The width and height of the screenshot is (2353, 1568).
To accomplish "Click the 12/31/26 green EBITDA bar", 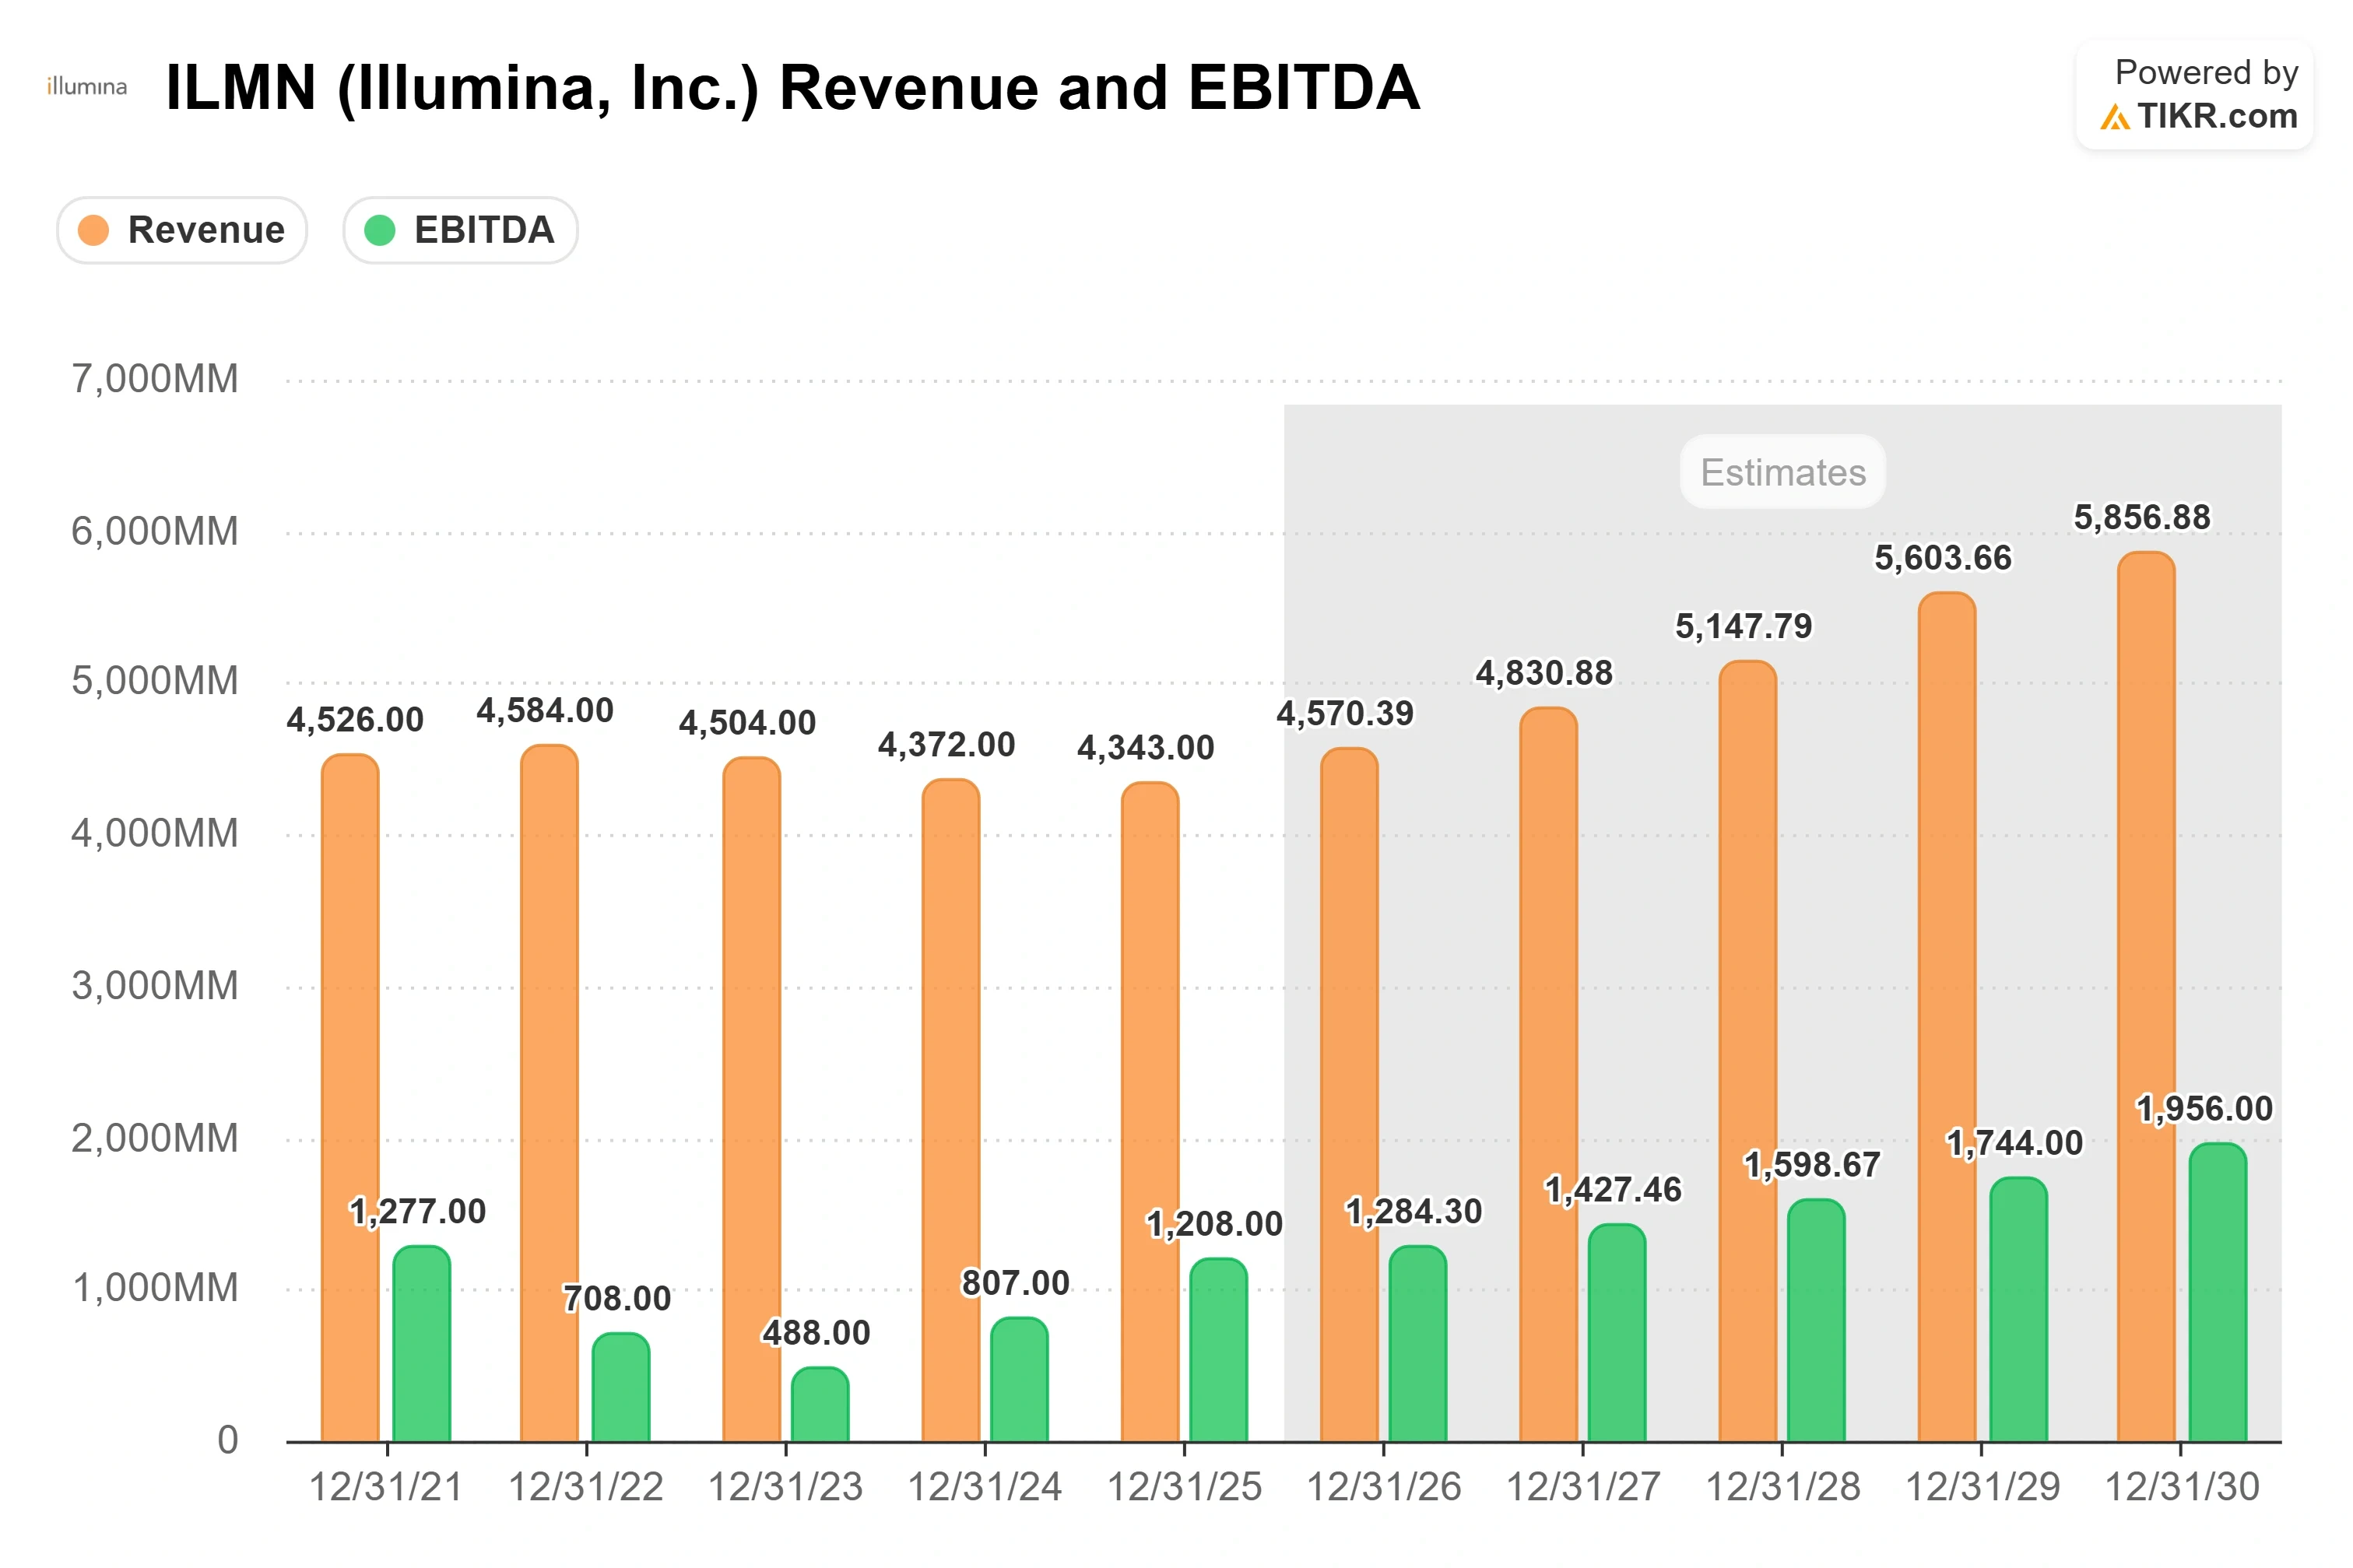I will pyautogui.click(x=1417, y=1343).
